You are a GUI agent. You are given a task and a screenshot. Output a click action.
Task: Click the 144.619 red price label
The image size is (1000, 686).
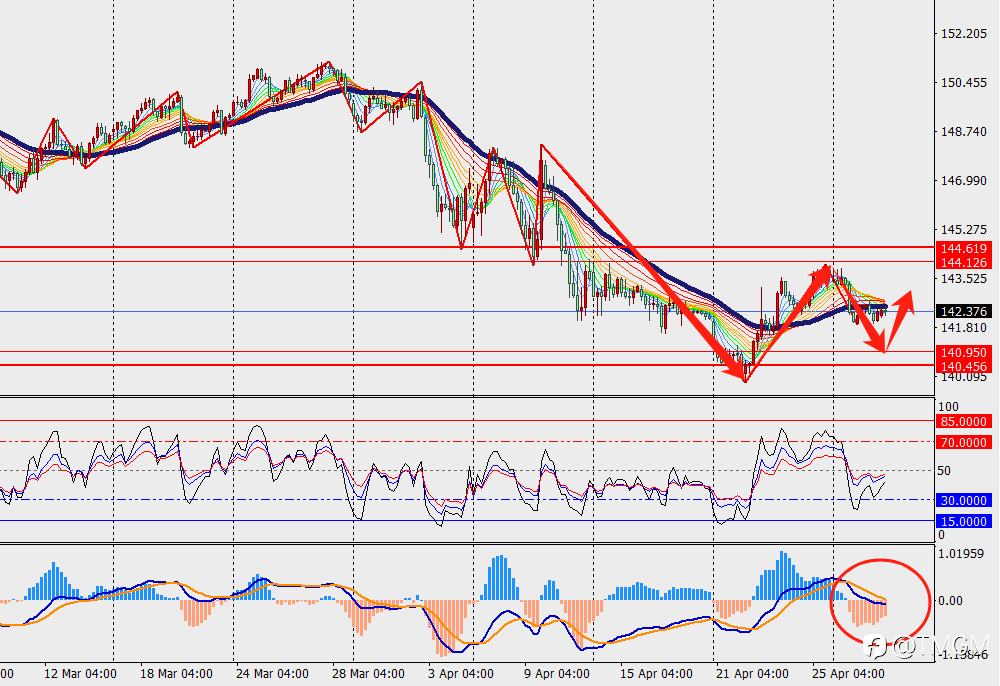964,249
